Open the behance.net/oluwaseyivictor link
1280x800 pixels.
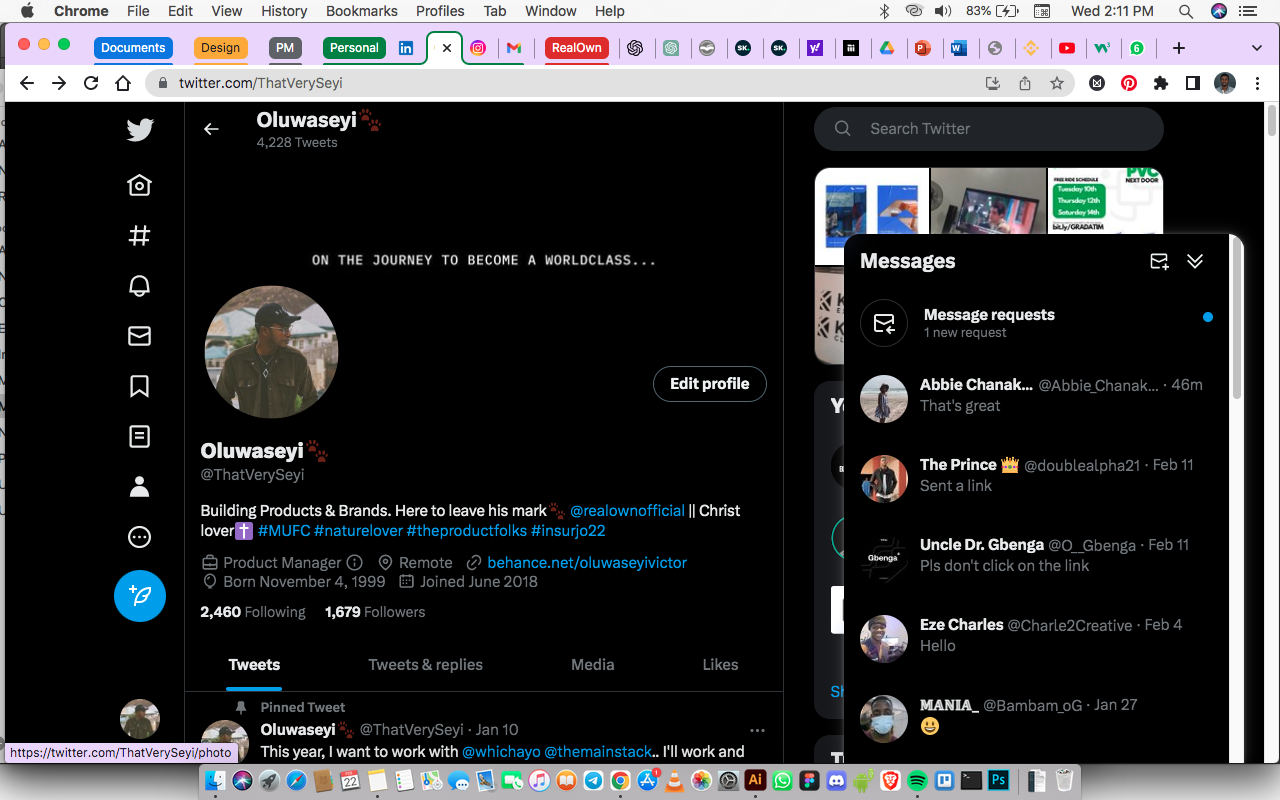(x=587, y=562)
